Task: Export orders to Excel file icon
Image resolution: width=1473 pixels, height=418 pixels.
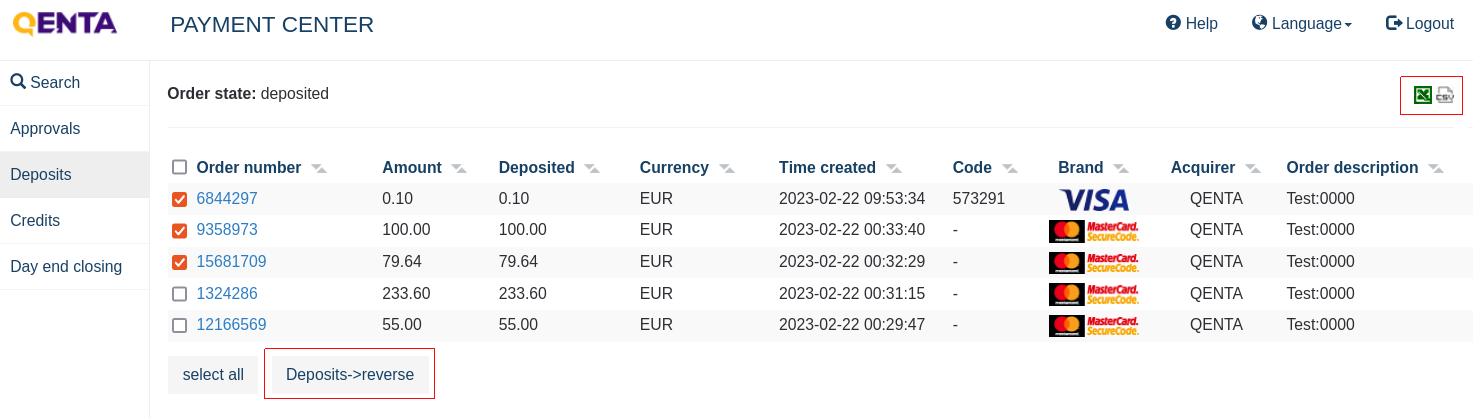Action: point(1422,95)
